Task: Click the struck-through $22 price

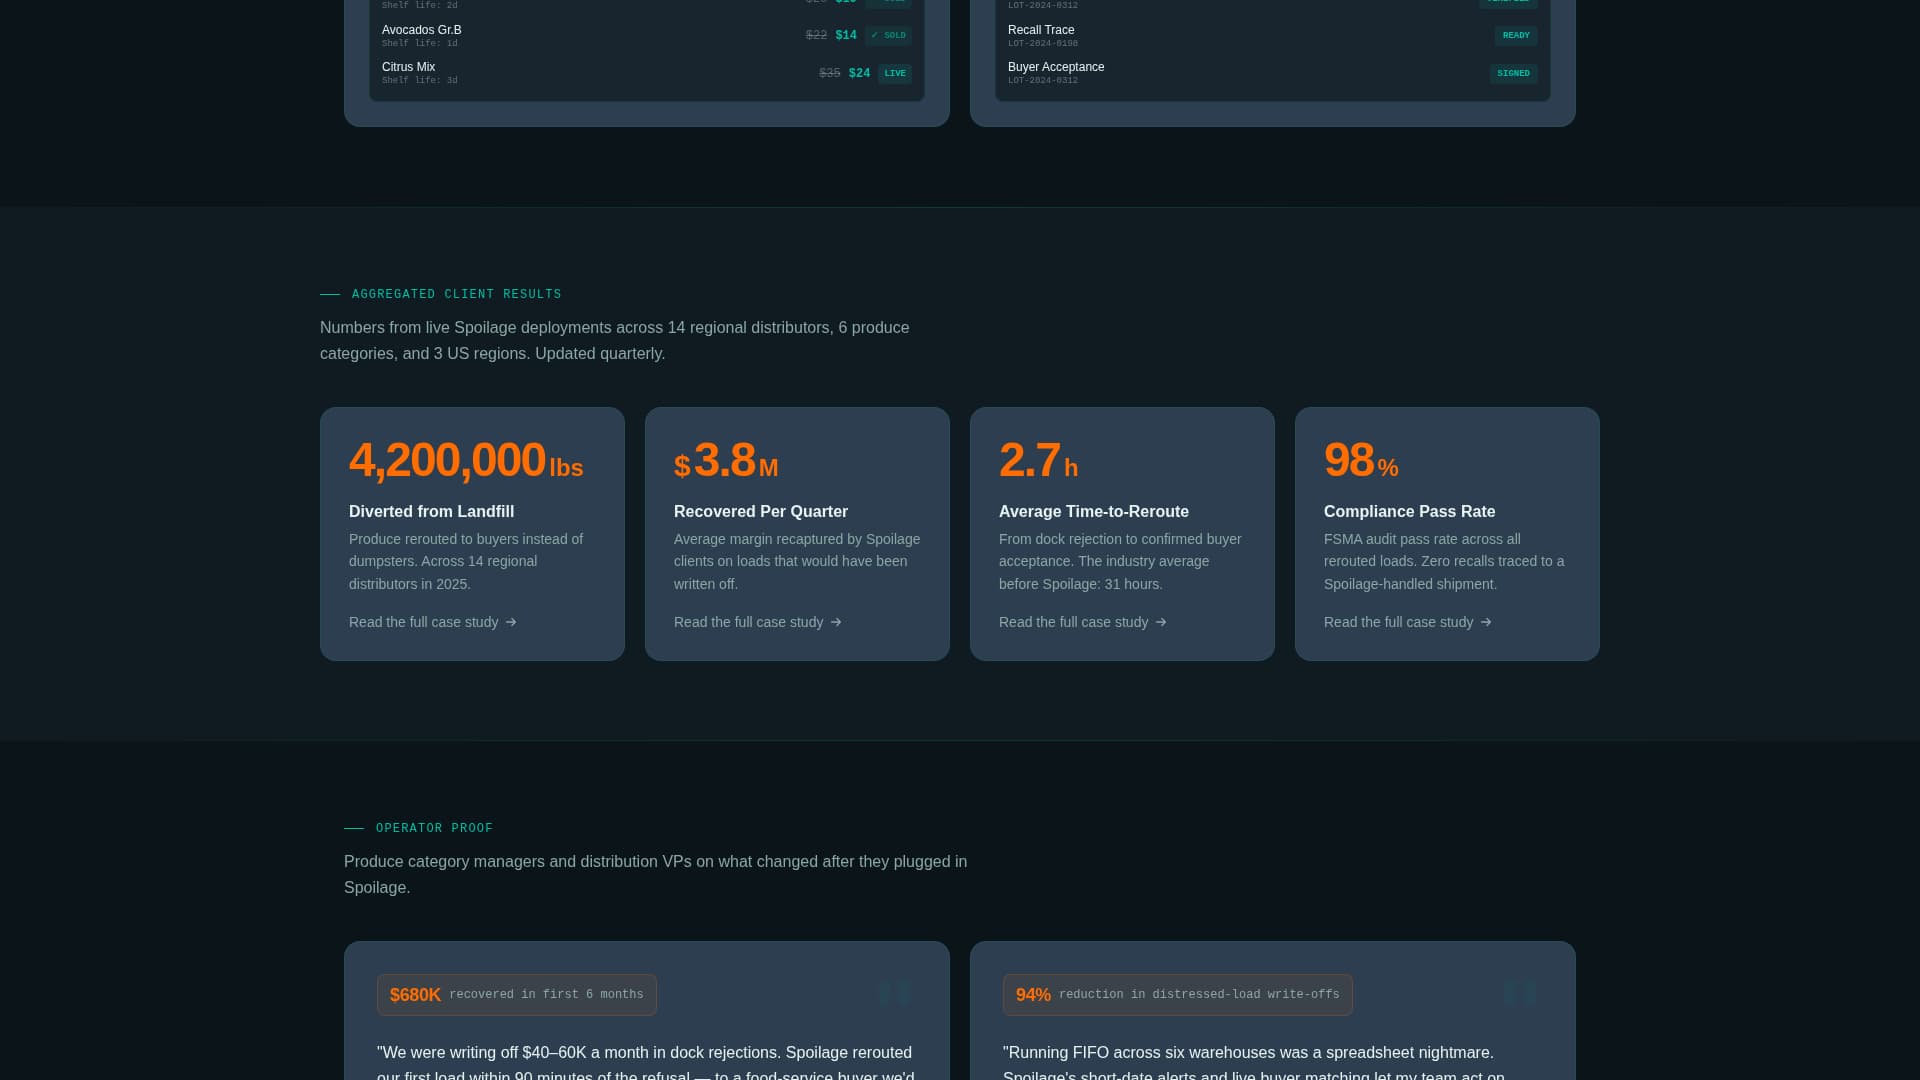Action: click(816, 35)
